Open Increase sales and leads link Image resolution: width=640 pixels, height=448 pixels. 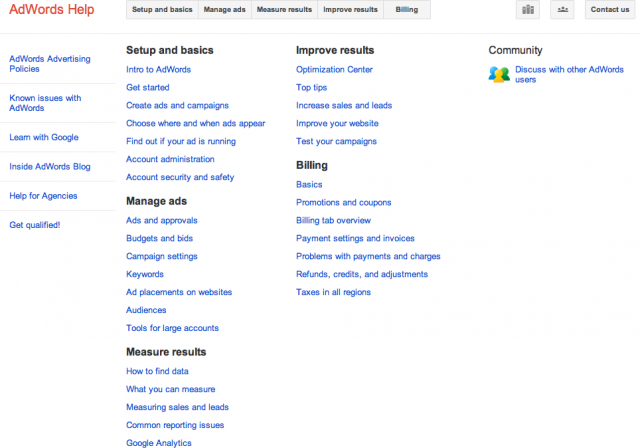click(x=344, y=105)
